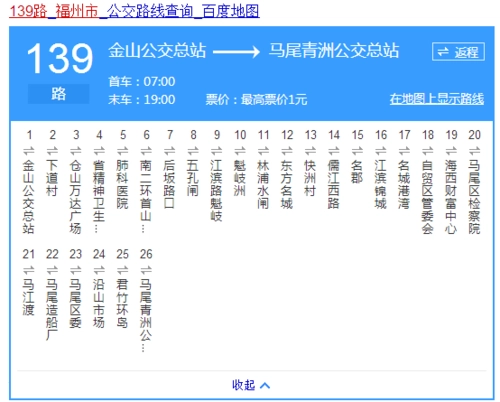This screenshot has width=500, height=402.
Task: Select stop 名城港湾
Action: point(404,184)
